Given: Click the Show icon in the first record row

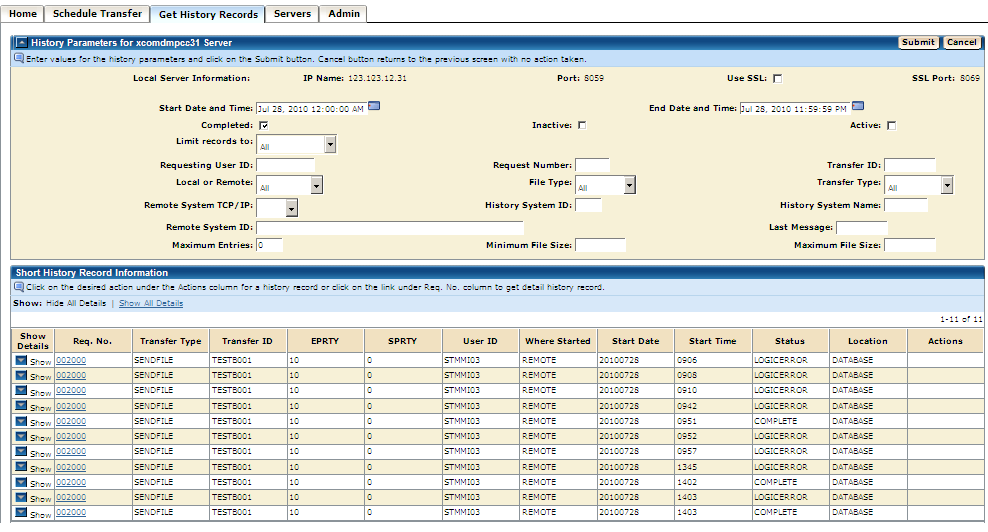Looking at the screenshot, I should click(x=21, y=361).
